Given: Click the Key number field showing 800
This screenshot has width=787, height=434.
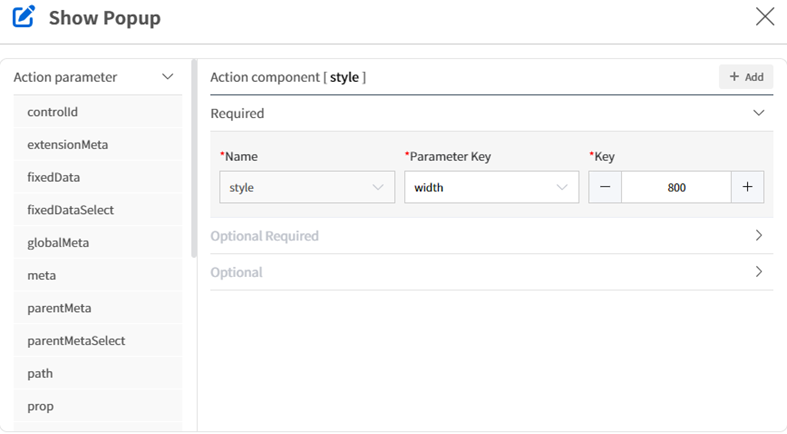Looking at the screenshot, I should click(x=676, y=187).
